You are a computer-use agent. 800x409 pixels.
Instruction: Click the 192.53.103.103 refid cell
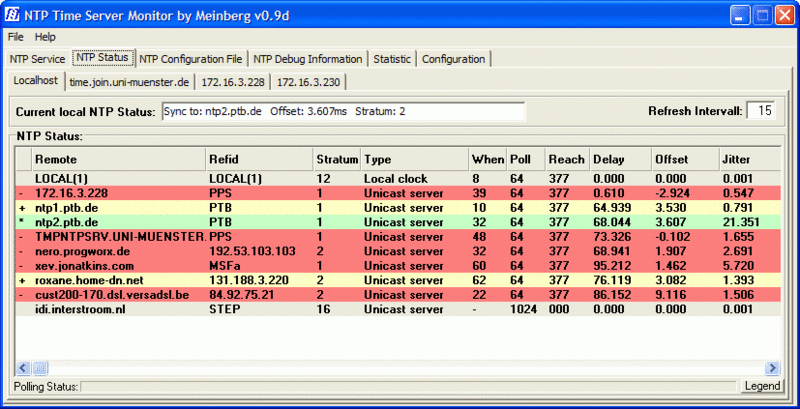(252, 251)
